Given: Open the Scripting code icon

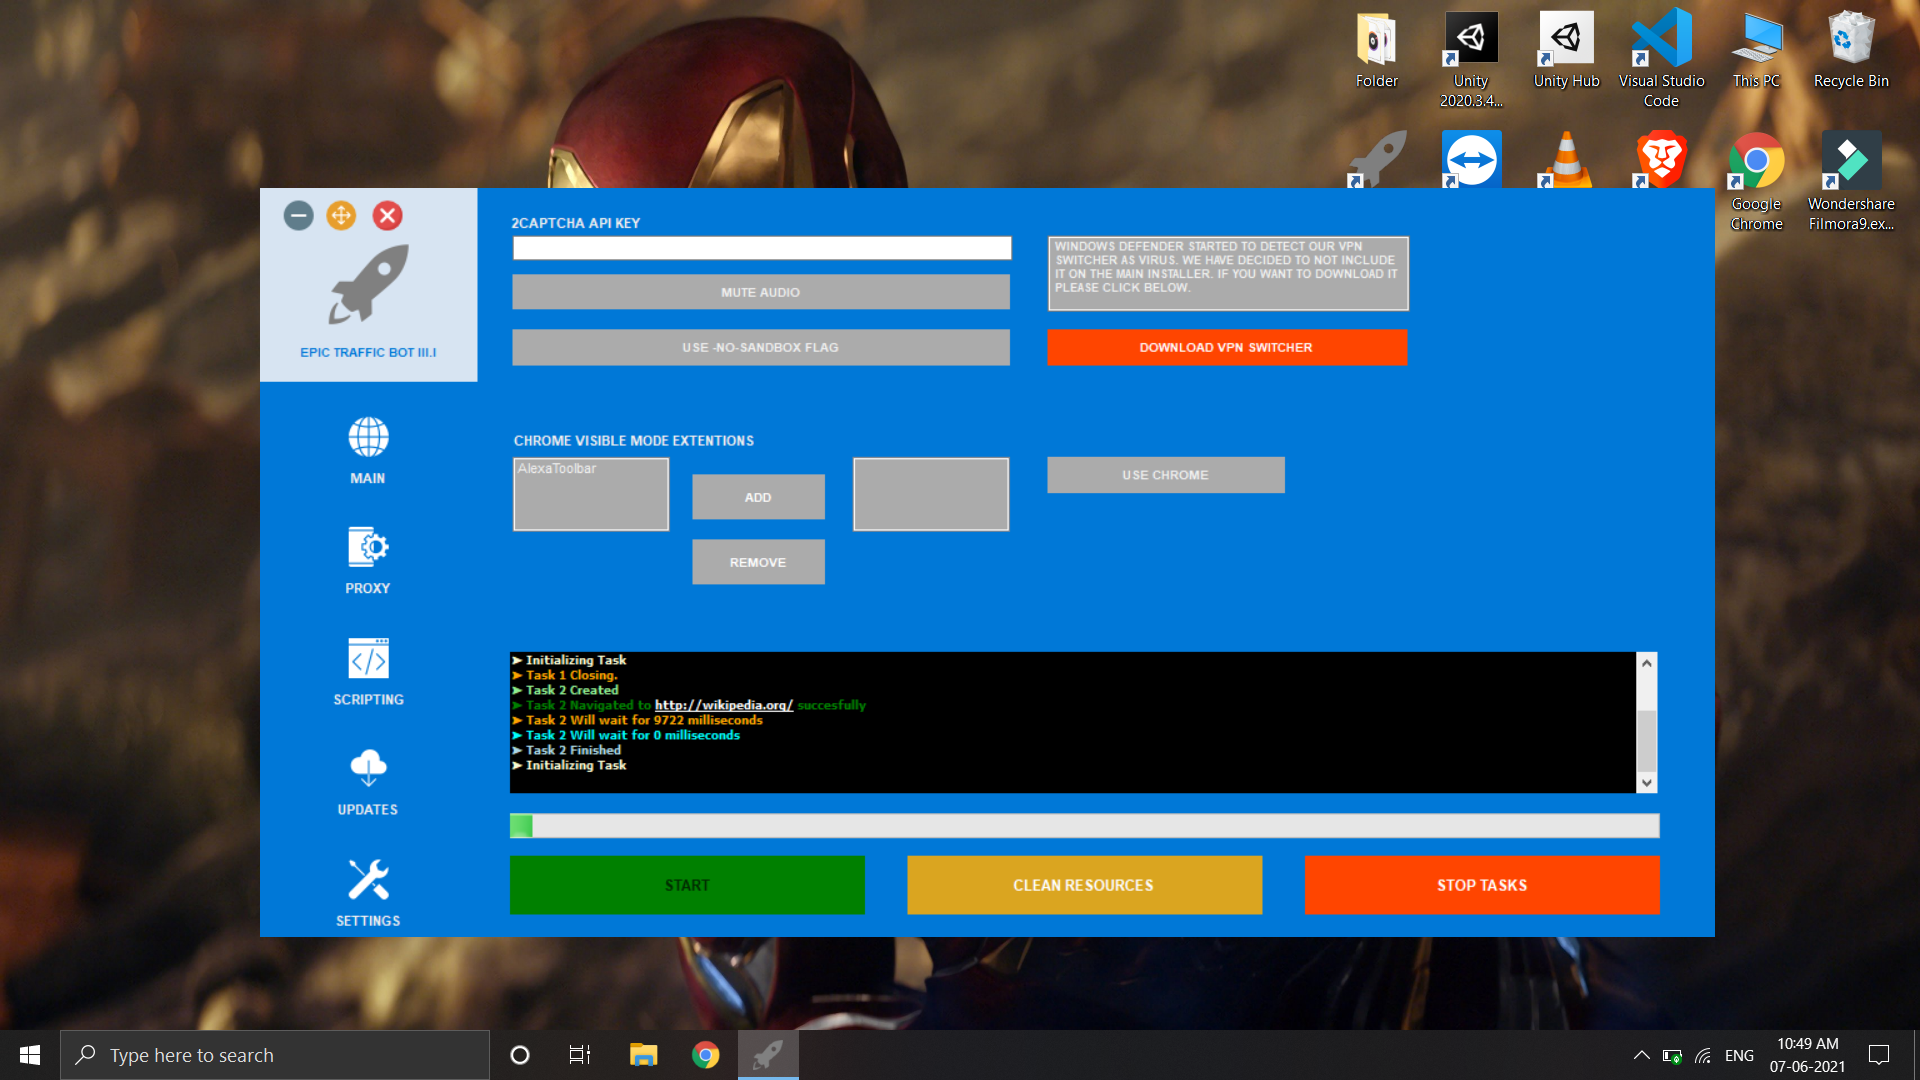Looking at the screenshot, I should pos(368,659).
